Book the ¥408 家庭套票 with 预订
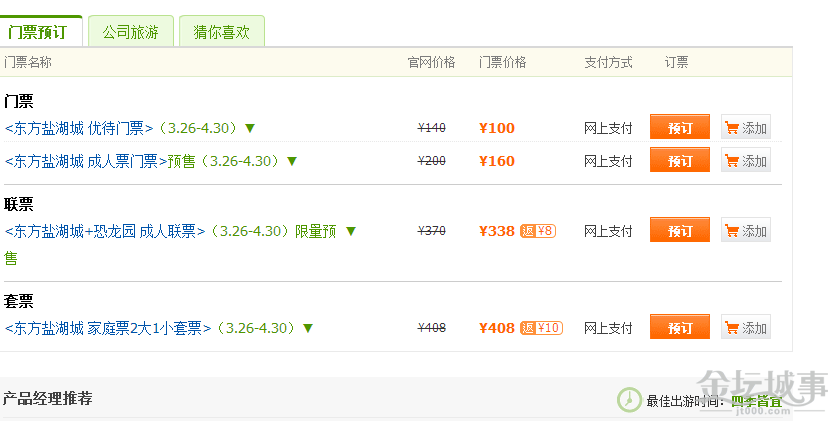833x421 pixels. [679, 327]
